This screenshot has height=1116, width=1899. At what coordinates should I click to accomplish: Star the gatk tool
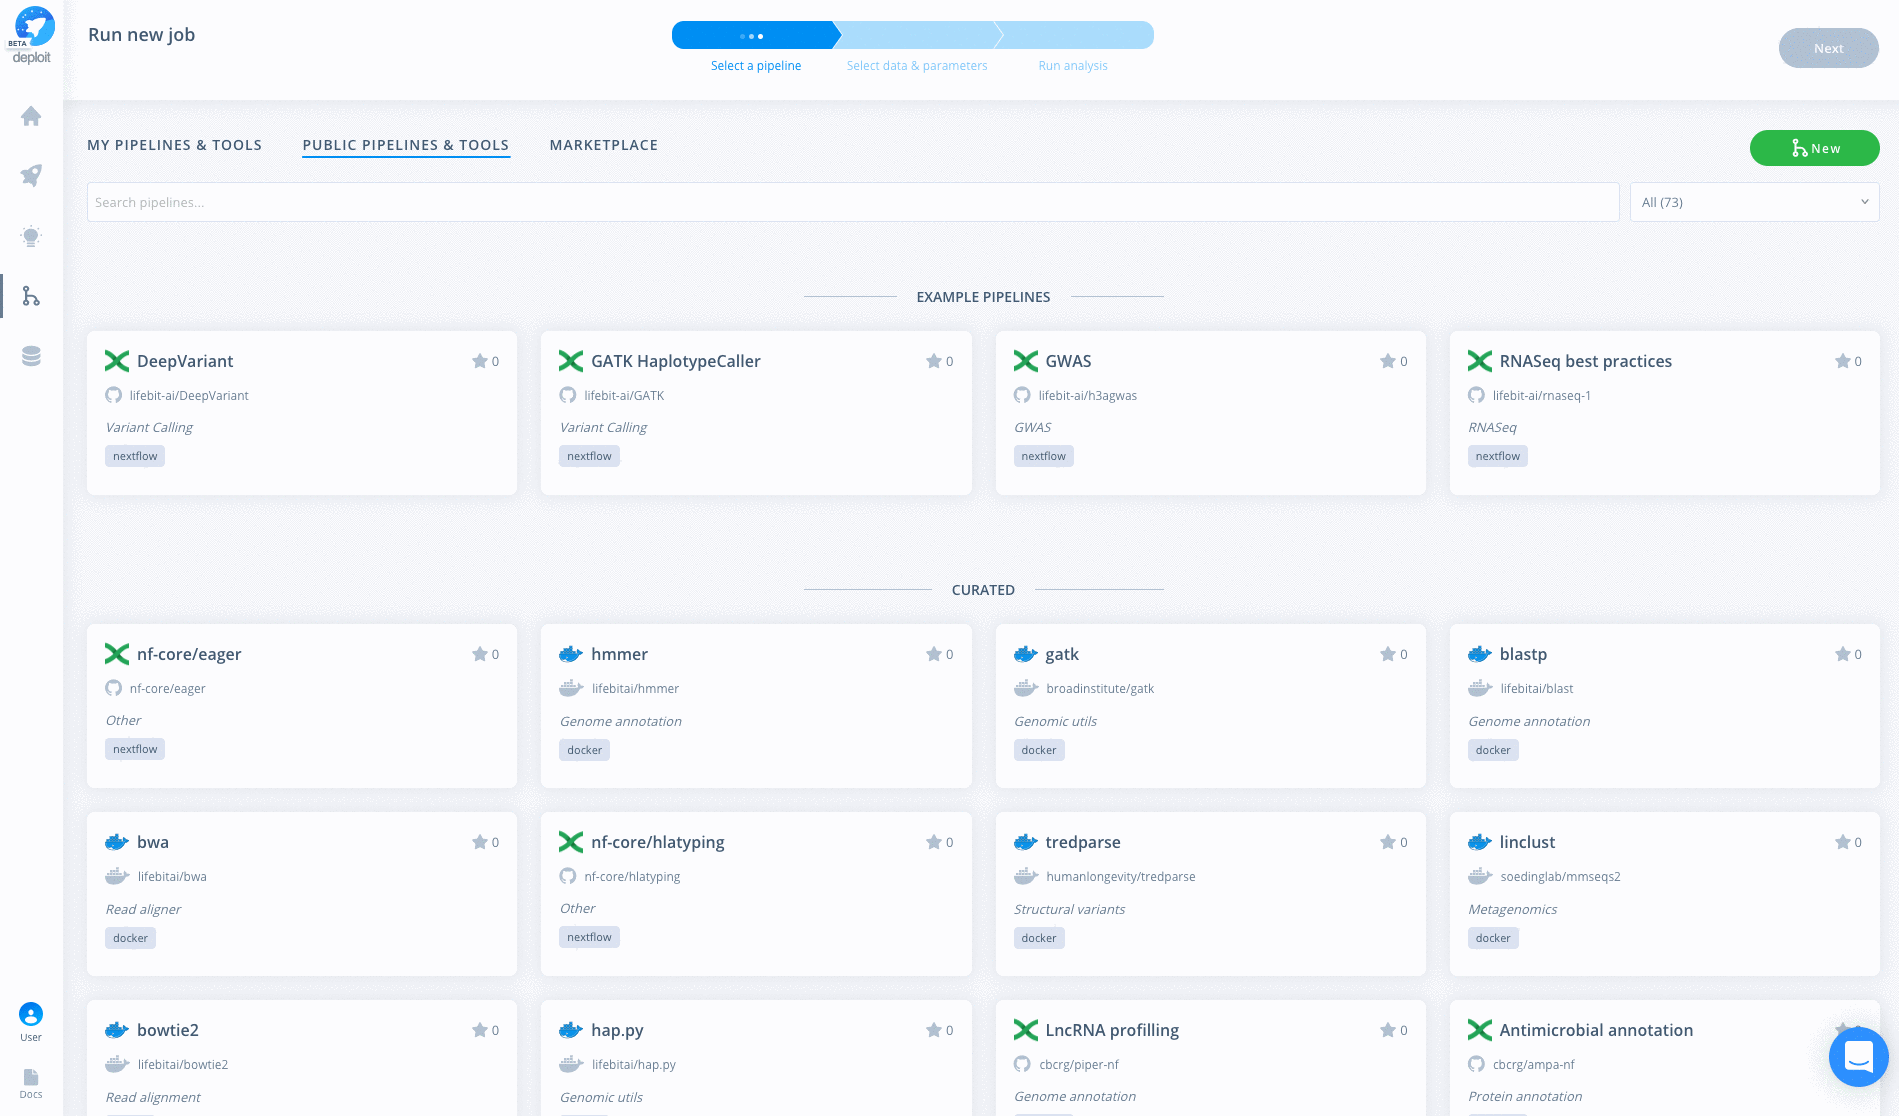1387,654
